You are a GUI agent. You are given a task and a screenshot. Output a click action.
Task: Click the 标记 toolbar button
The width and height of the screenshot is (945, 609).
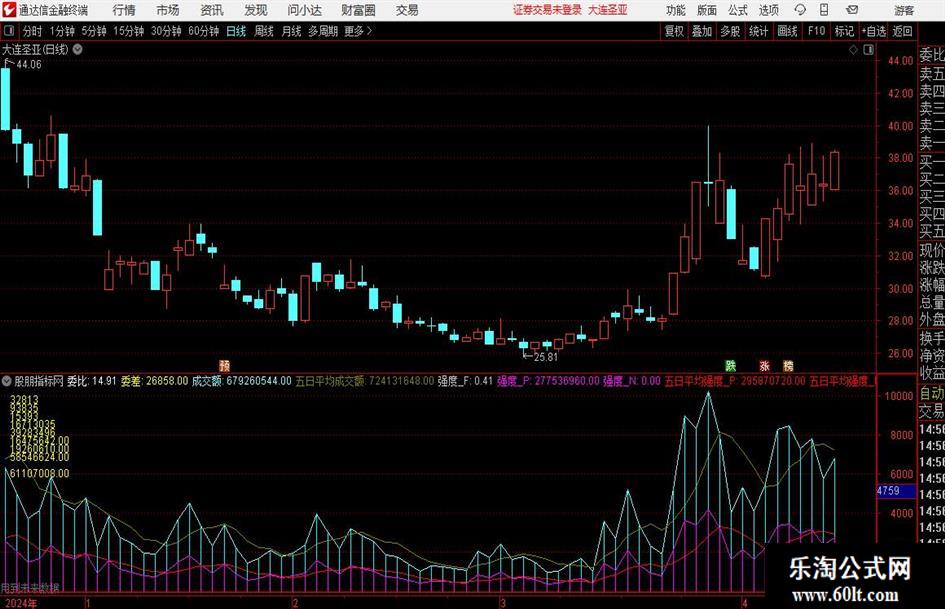pos(844,31)
